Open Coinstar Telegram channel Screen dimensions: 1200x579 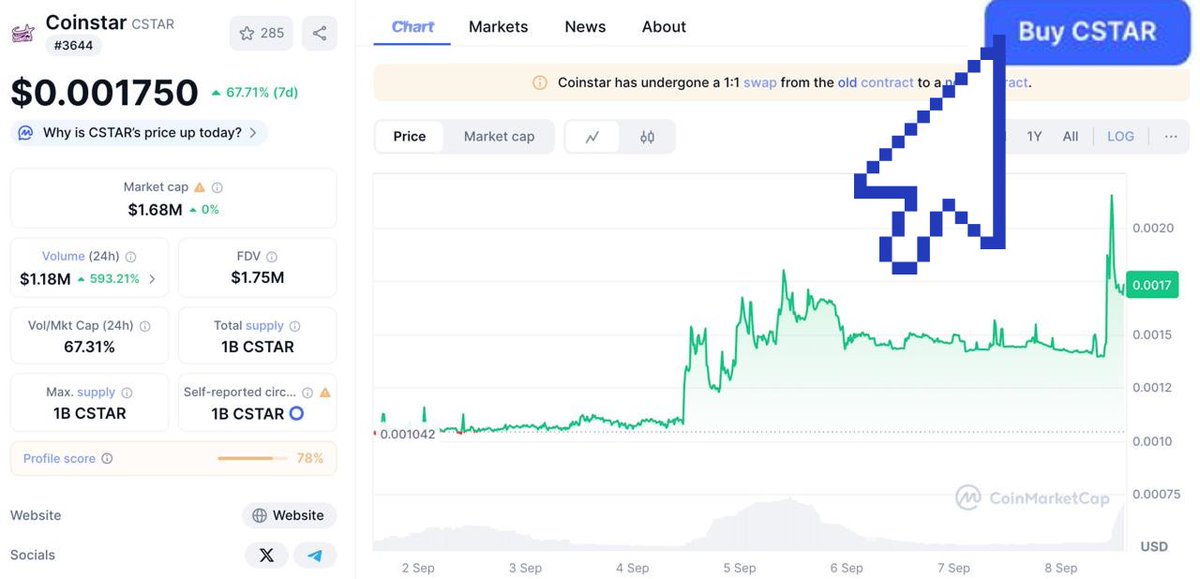click(x=315, y=555)
